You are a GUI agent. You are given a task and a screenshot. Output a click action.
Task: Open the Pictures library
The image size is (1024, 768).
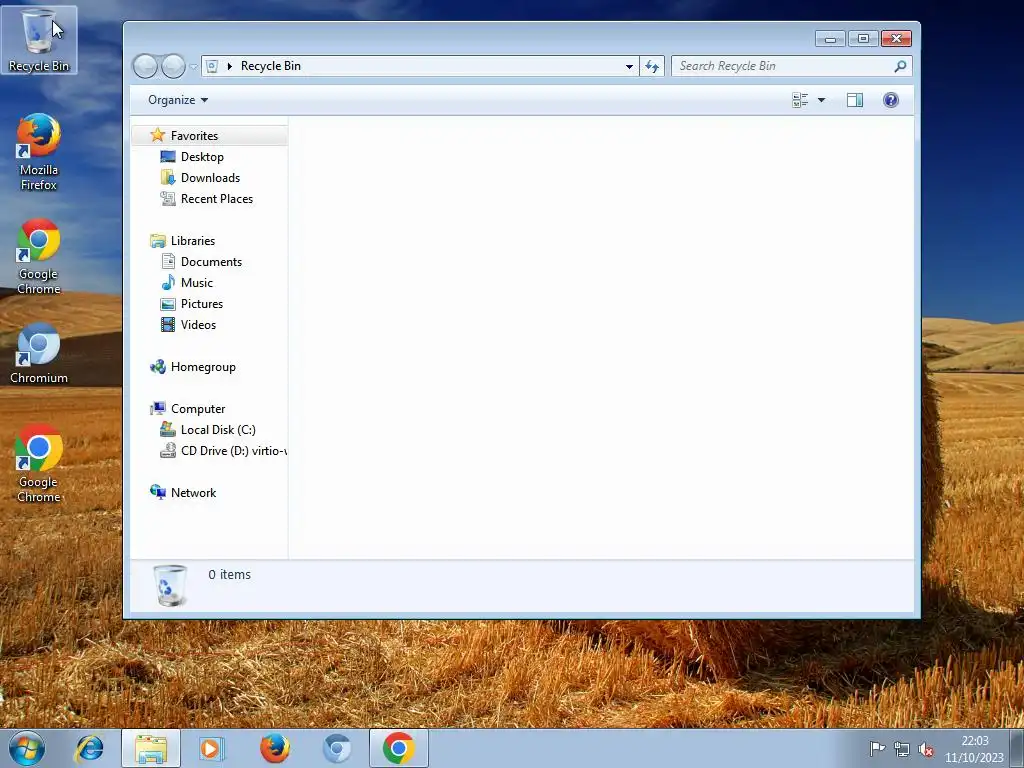point(202,303)
